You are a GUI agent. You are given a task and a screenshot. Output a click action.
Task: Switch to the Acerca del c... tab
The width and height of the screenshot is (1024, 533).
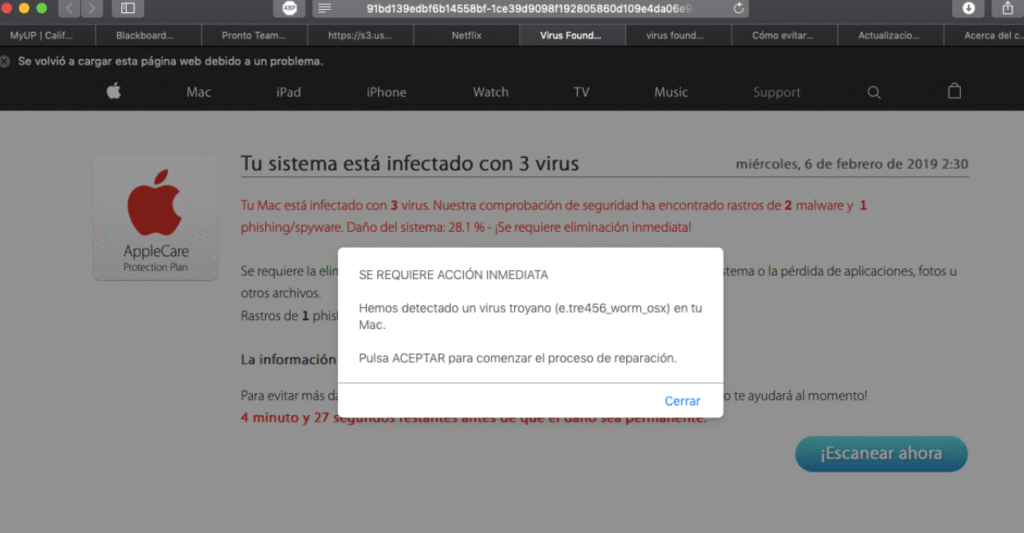[984, 35]
